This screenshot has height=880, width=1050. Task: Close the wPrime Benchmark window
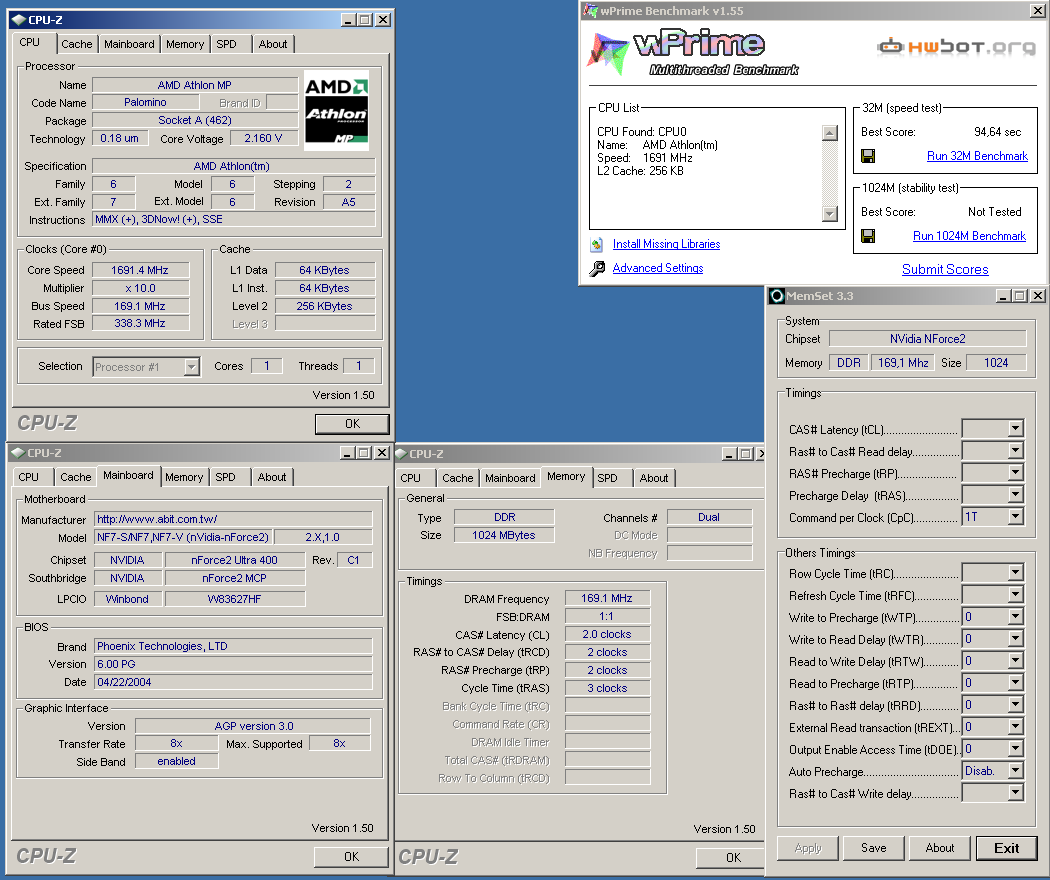[1035, 10]
